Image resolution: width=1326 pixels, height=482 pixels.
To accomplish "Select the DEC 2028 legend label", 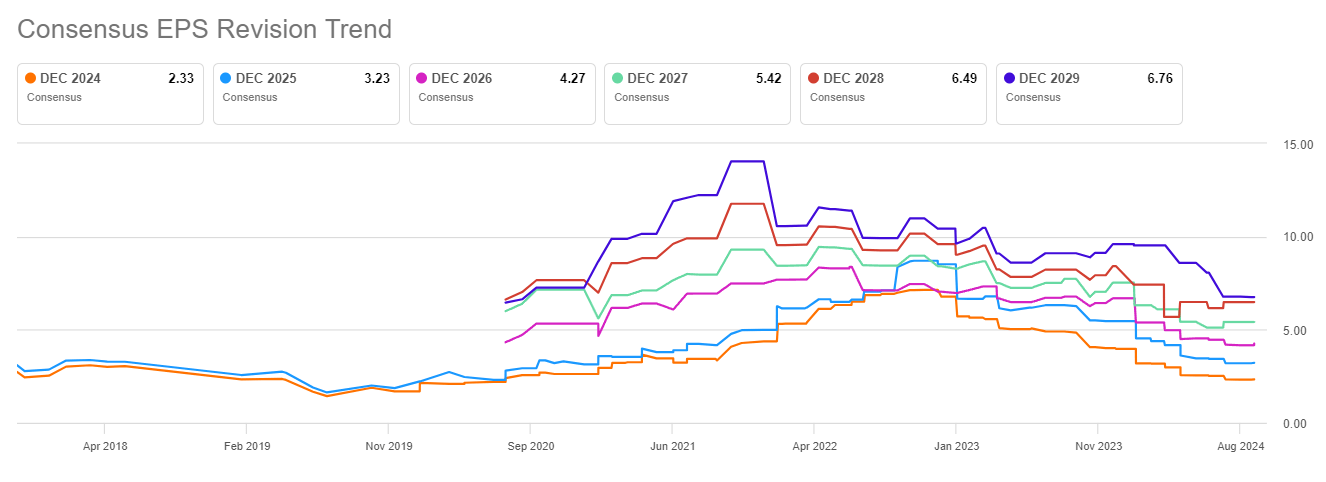I will coord(853,78).
